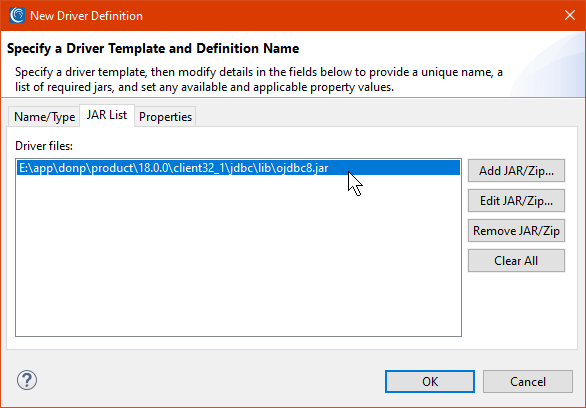
Task: Click the driver template description paragraph
Action: [x=259, y=79]
